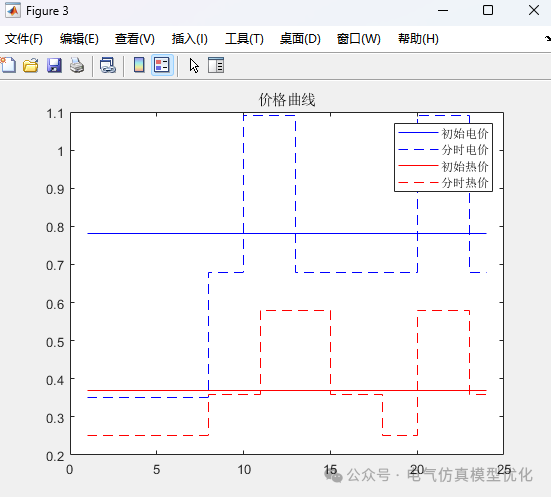Click the MATLAB logo in title bar
This screenshot has height=497, width=551.
[x=13, y=11]
